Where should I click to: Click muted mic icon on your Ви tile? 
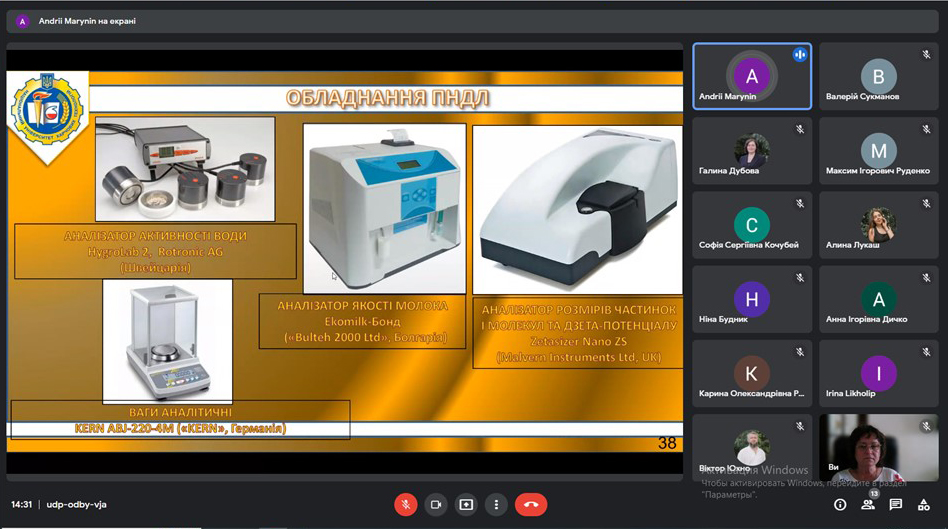tap(926, 426)
